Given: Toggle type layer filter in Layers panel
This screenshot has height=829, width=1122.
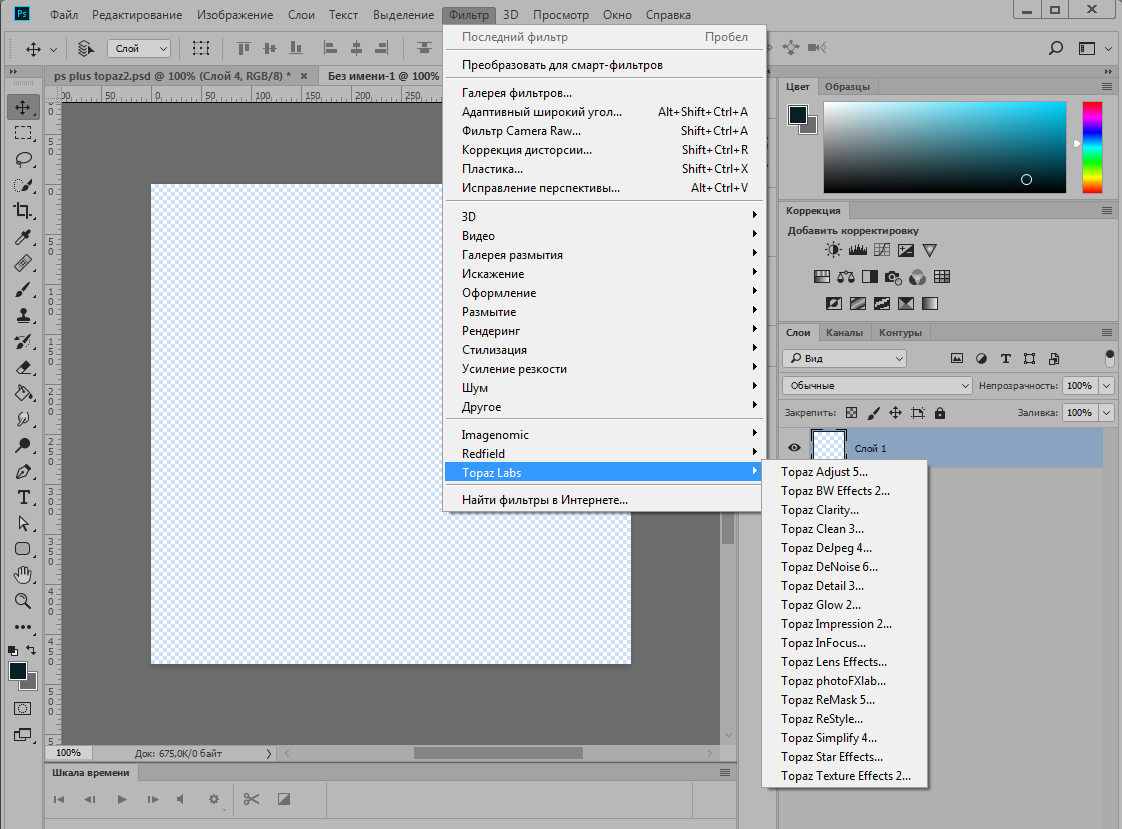Looking at the screenshot, I should (1005, 358).
